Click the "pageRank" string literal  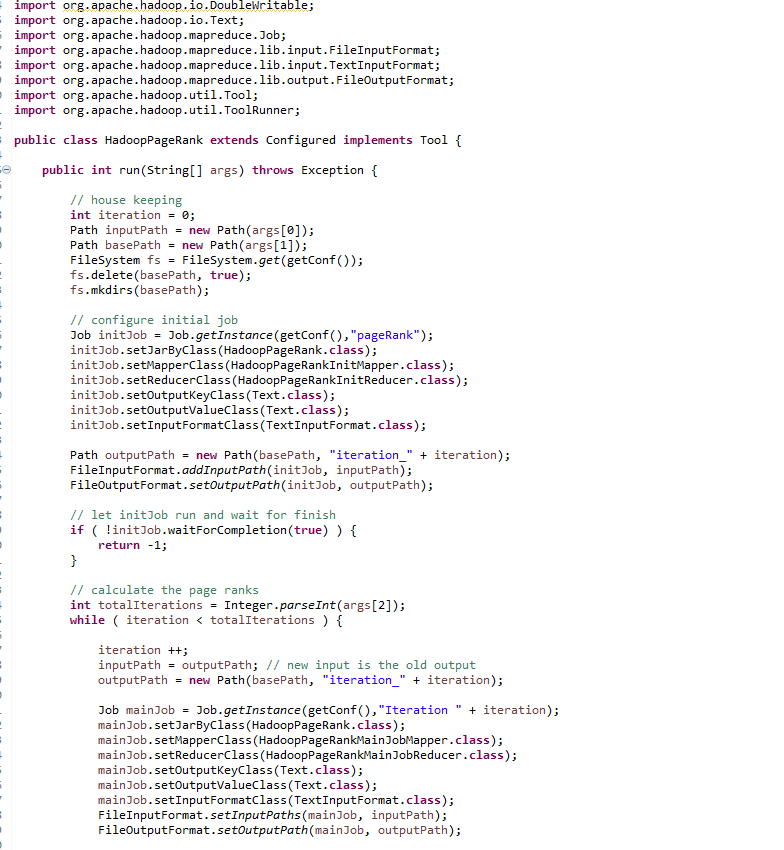coord(385,336)
